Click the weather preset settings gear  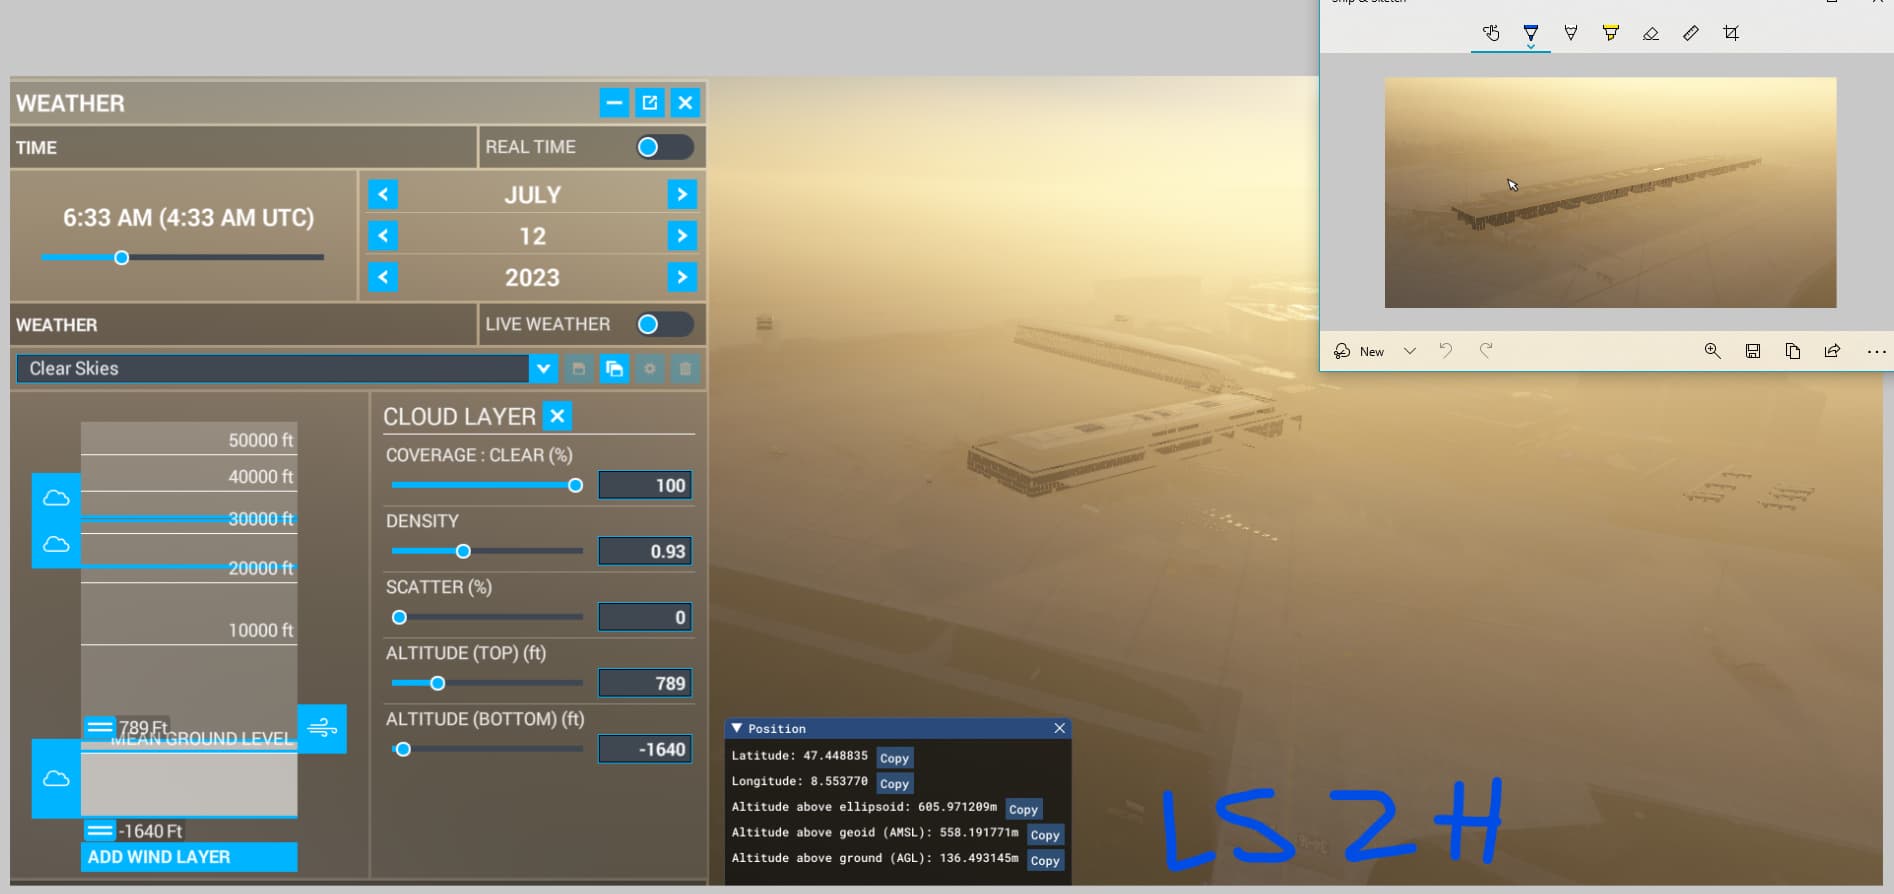[x=649, y=369]
